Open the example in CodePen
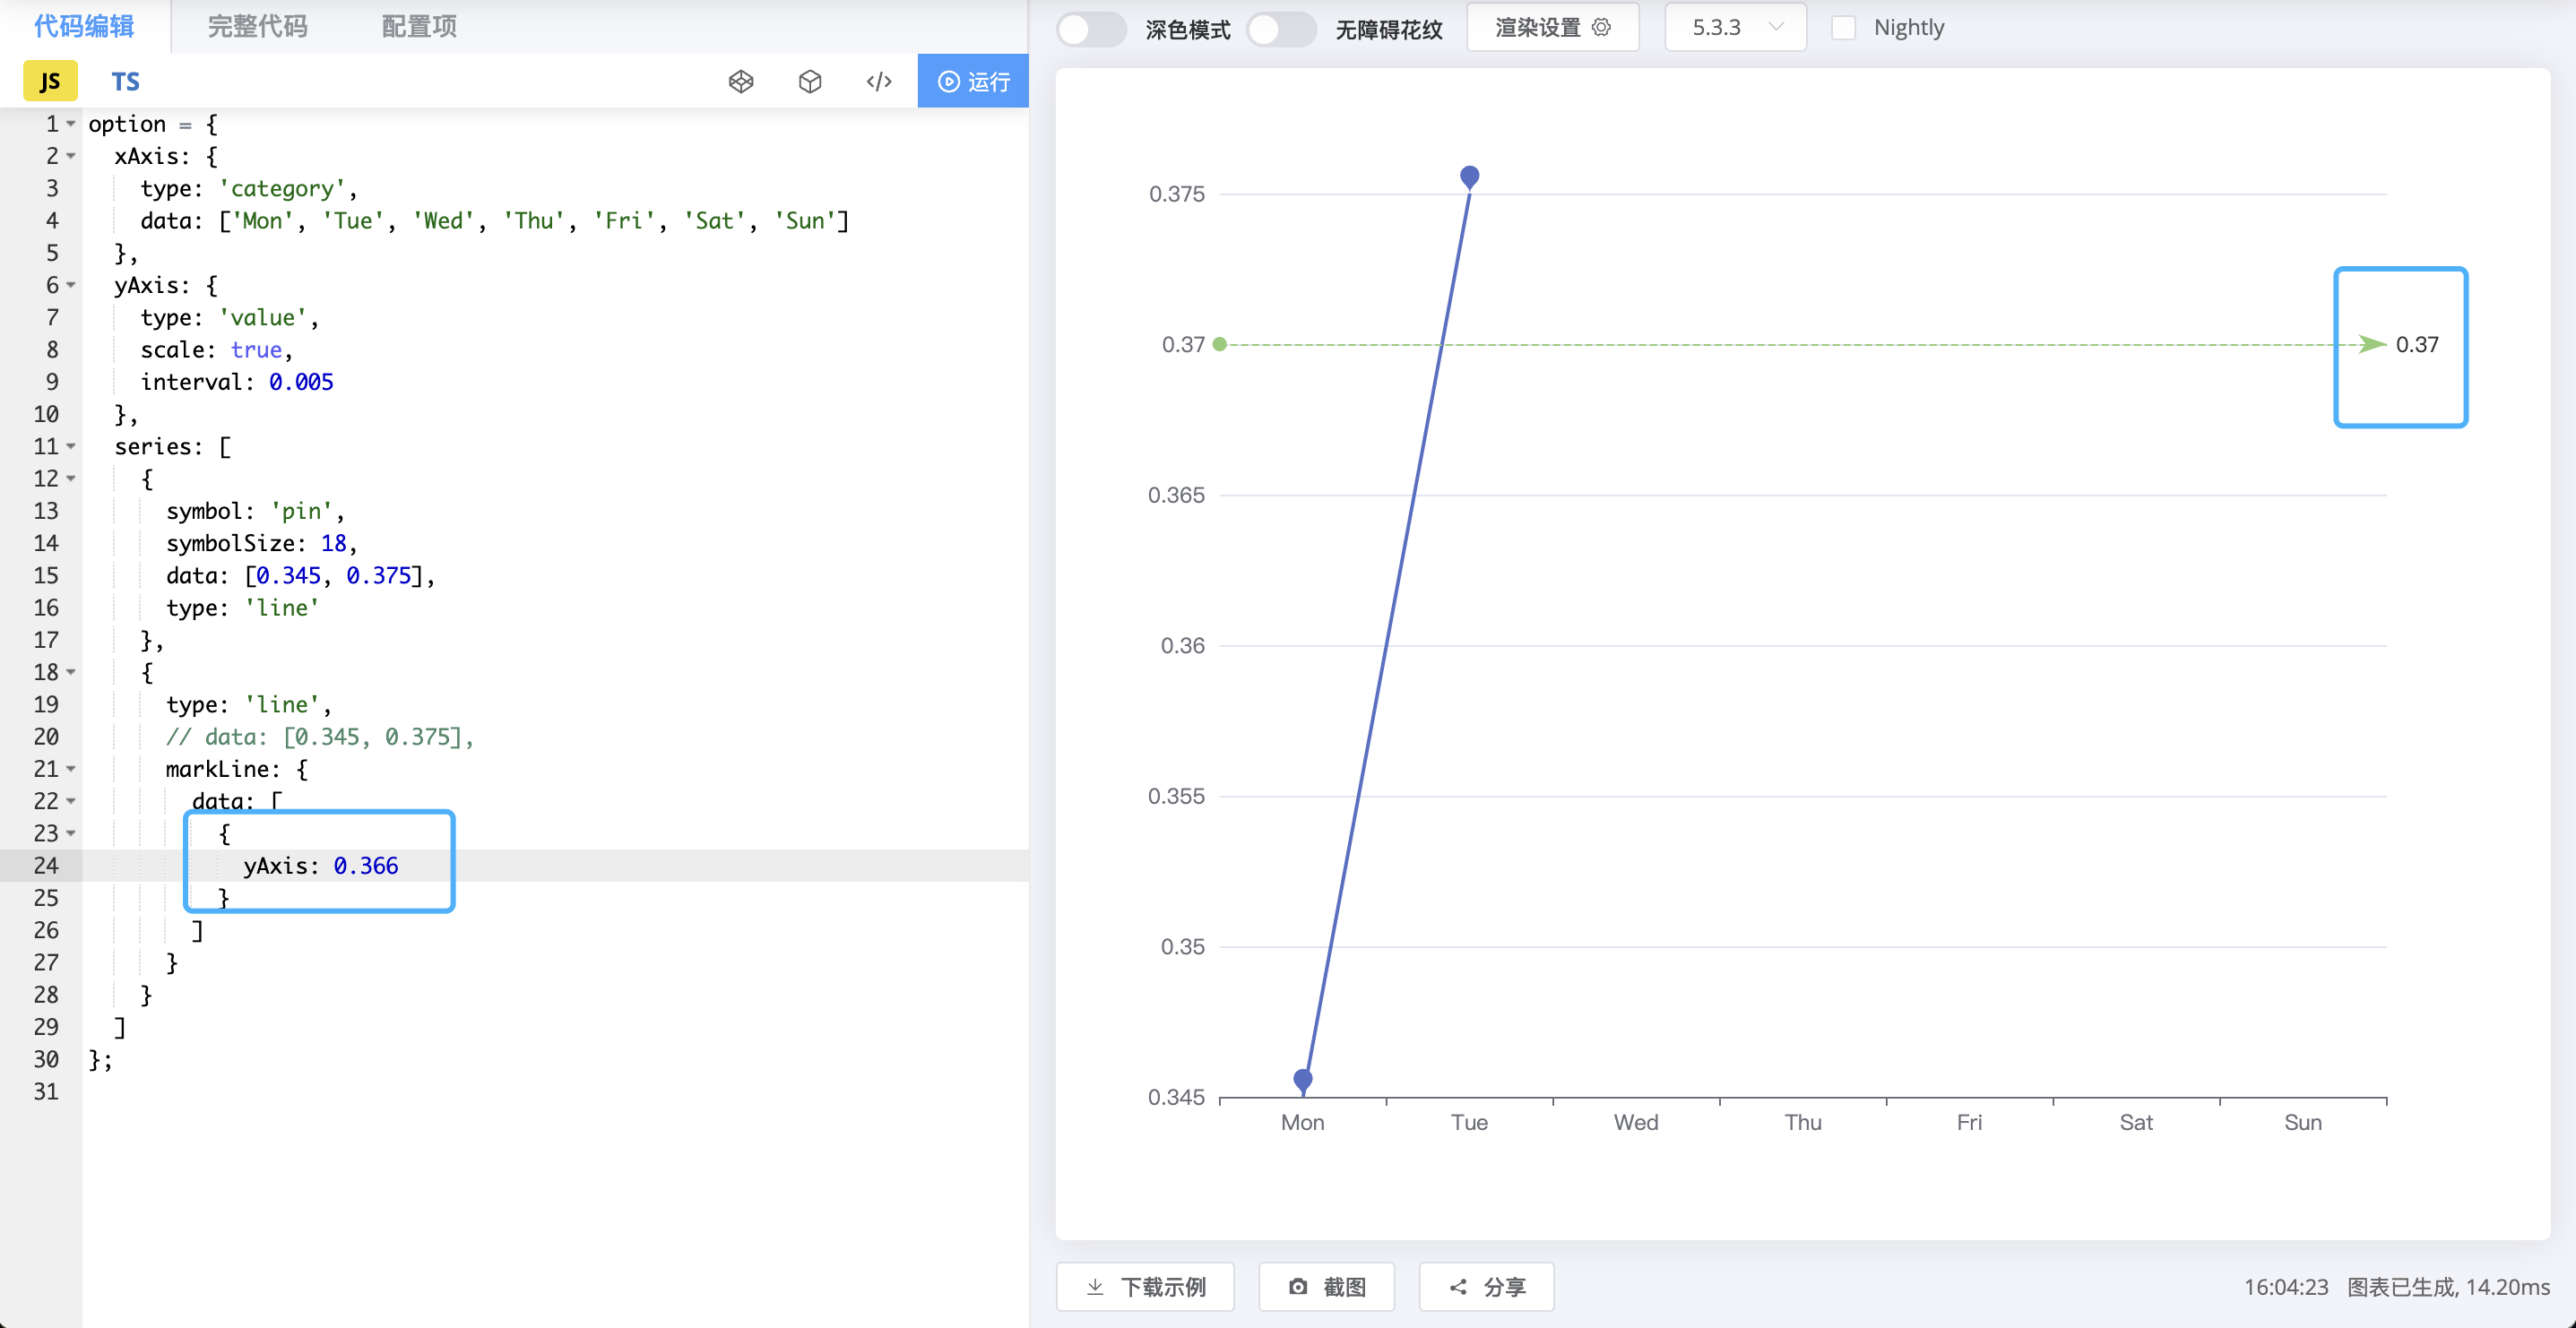 pos(741,81)
